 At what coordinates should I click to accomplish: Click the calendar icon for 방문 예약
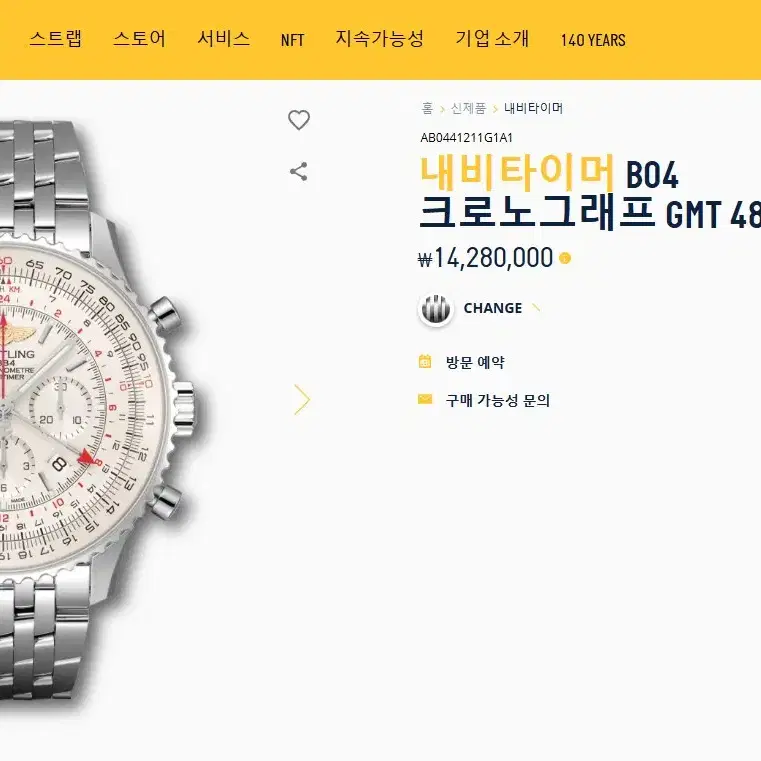coord(425,362)
